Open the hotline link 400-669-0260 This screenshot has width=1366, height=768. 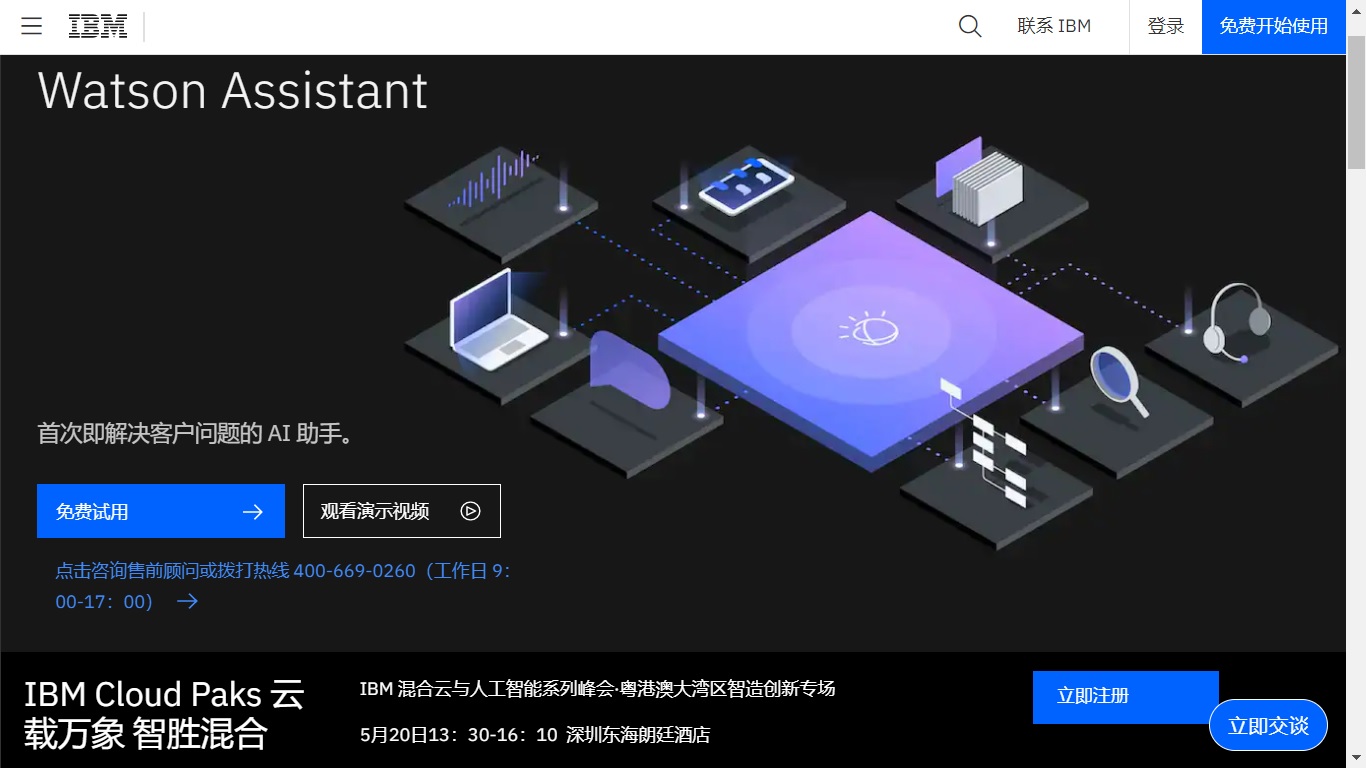pos(283,586)
